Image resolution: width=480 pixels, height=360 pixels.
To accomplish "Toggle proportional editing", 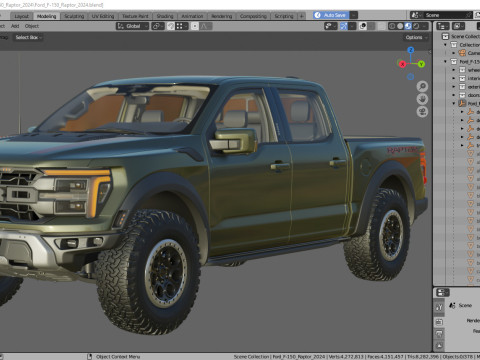I will coord(195,26).
